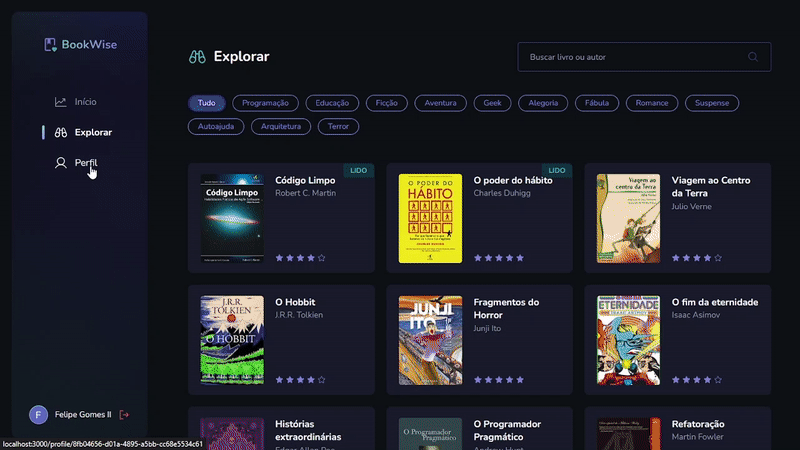Select the Romance category filter
This screenshot has width=800, height=450.
(652, 103)
